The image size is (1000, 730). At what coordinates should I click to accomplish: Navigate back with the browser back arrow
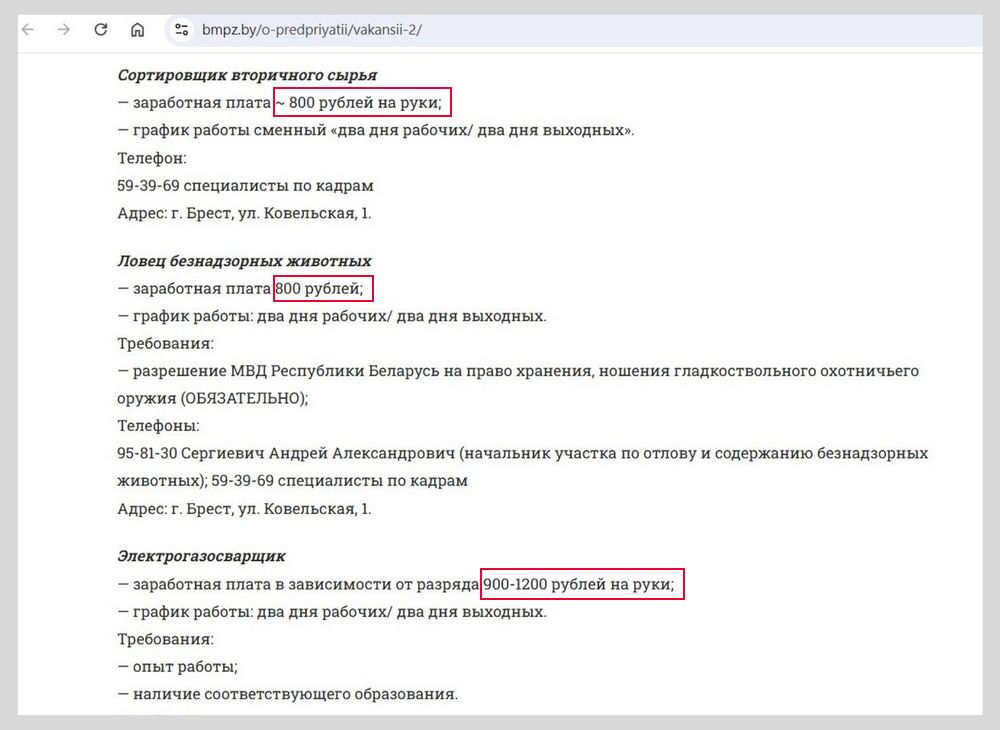26,29
